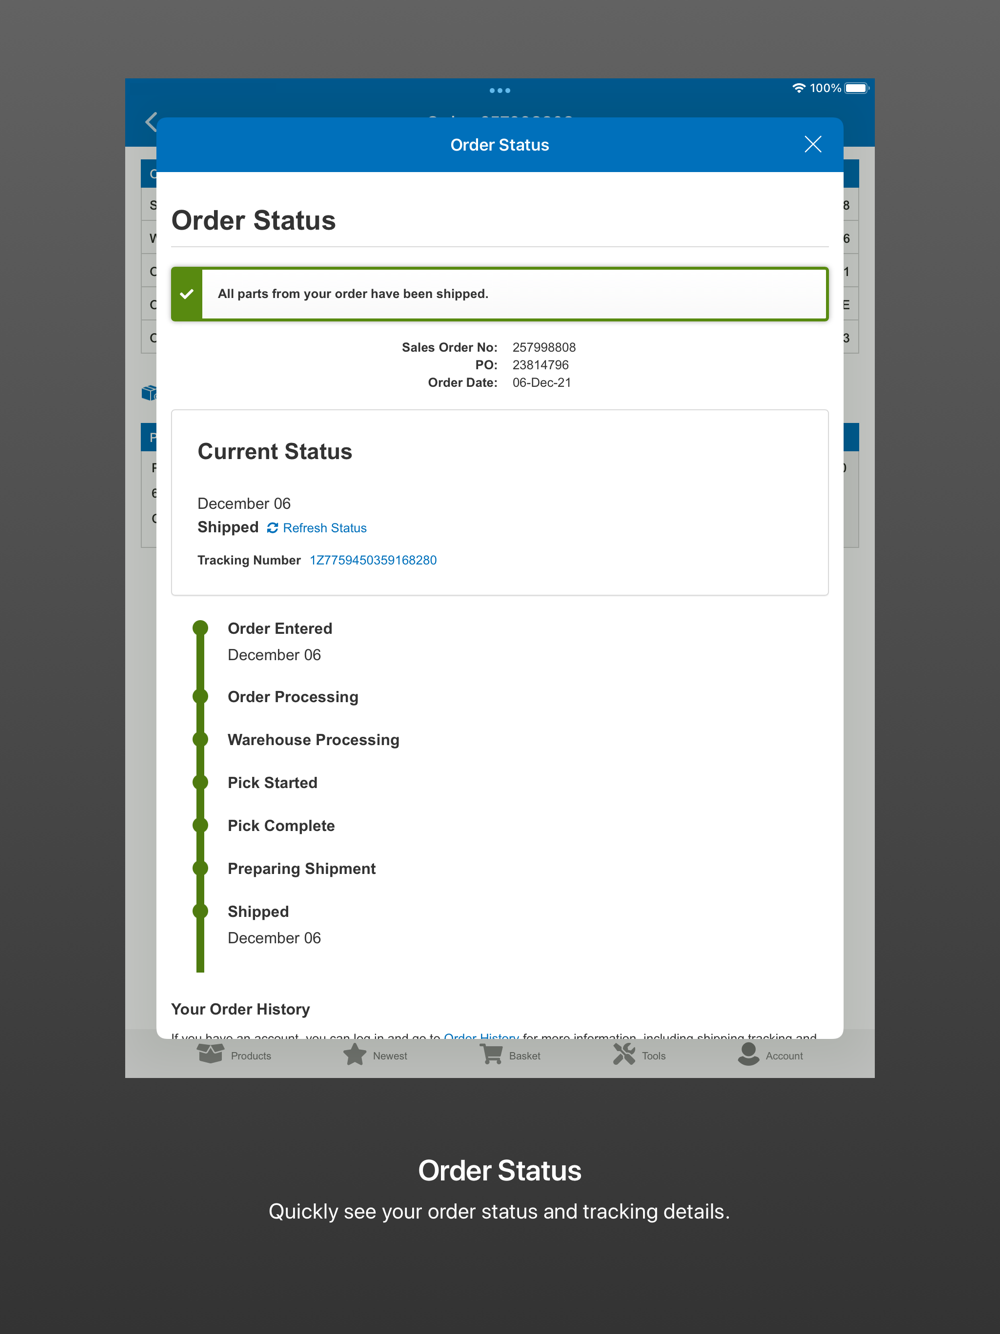Screen dimensions: 1000x1334
Task: Click the Tracking Number label
Action: [x=249, y=560]
